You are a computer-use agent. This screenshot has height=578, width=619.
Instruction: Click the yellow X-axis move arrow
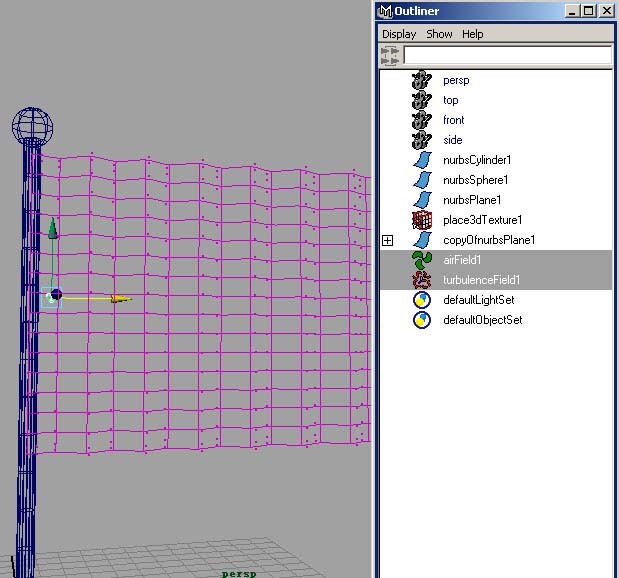point(120,299)
